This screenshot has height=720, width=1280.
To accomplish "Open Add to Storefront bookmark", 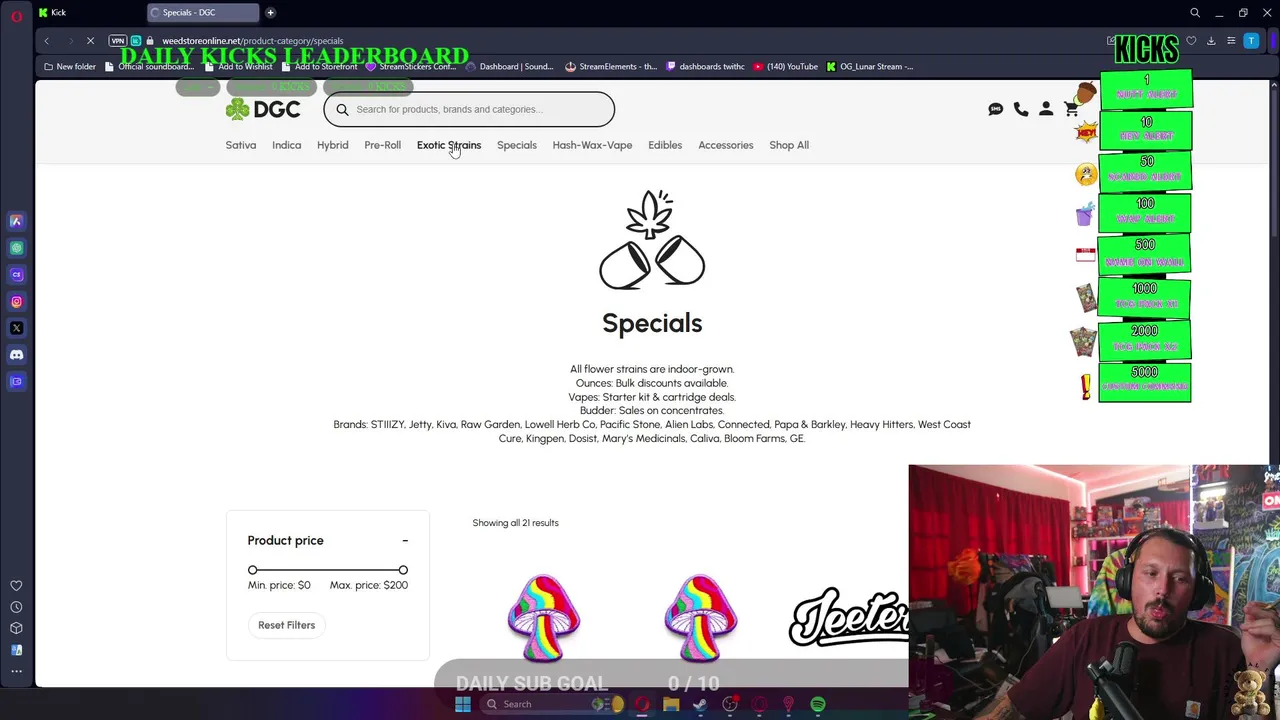I will tap(319, 66).
